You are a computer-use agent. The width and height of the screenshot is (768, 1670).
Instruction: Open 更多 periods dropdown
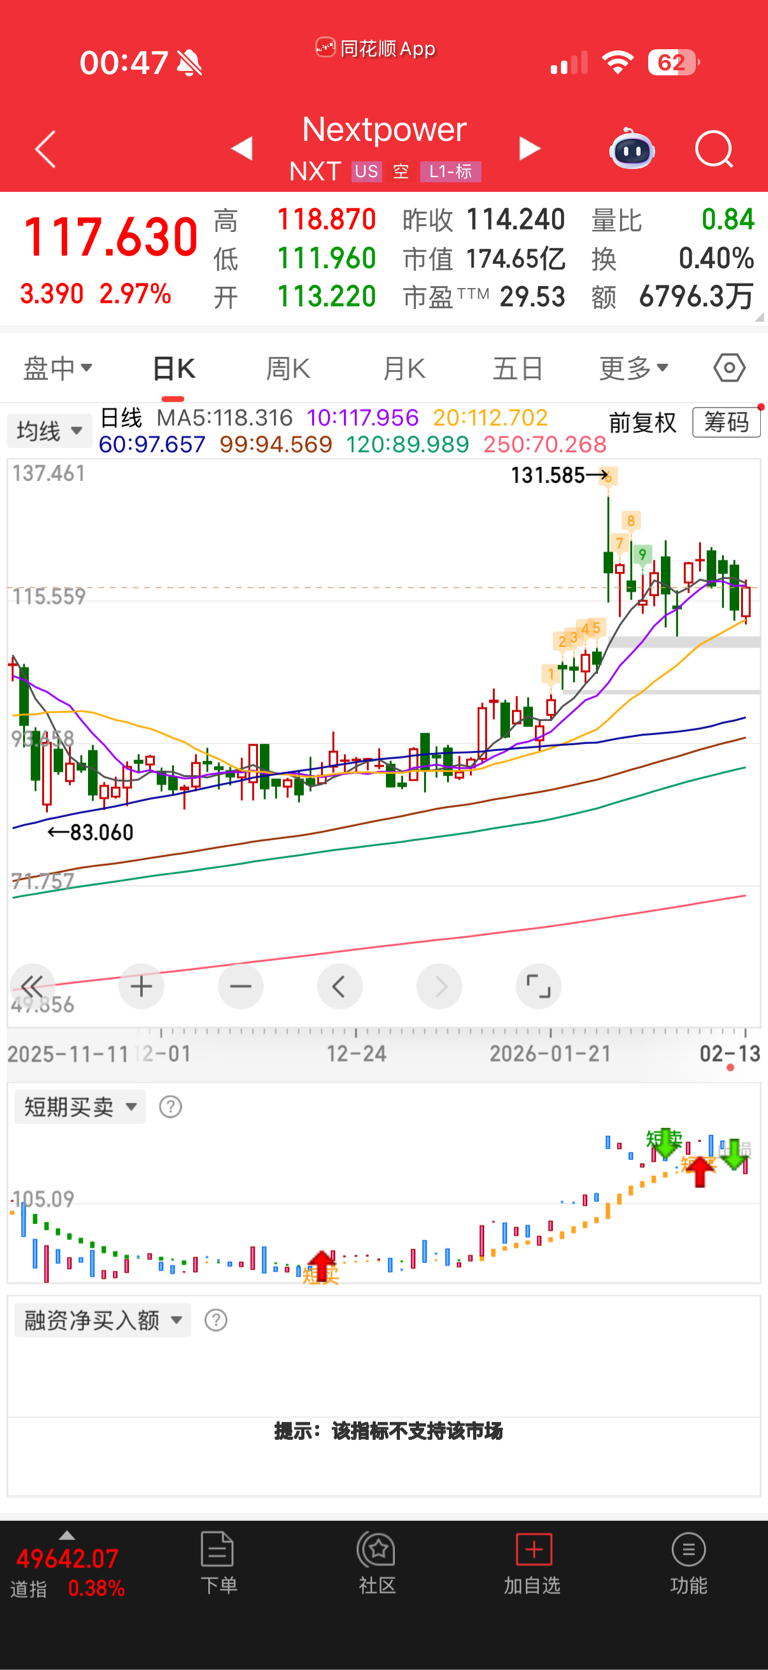[x=633, y=368]
